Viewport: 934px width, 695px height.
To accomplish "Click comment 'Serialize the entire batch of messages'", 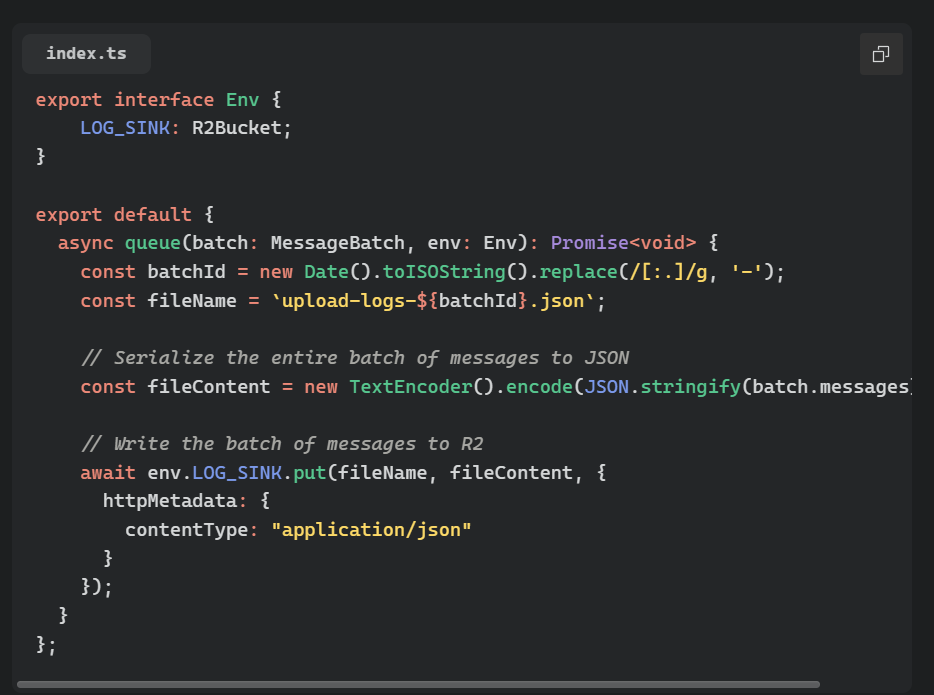I will [354, 358].
